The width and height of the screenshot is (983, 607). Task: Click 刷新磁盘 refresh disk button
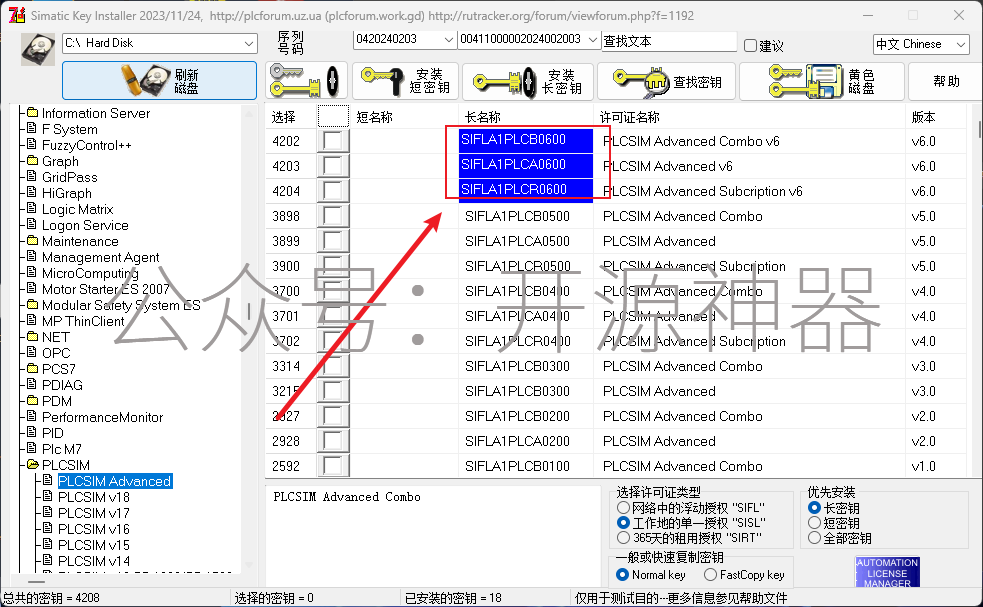[x=159, y=80]
